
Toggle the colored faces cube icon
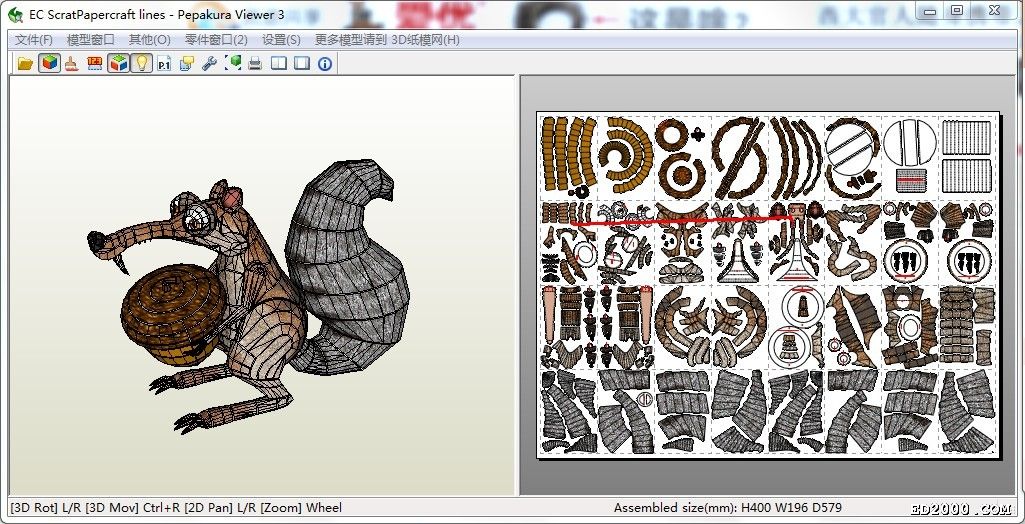click(x=118, y=63)
